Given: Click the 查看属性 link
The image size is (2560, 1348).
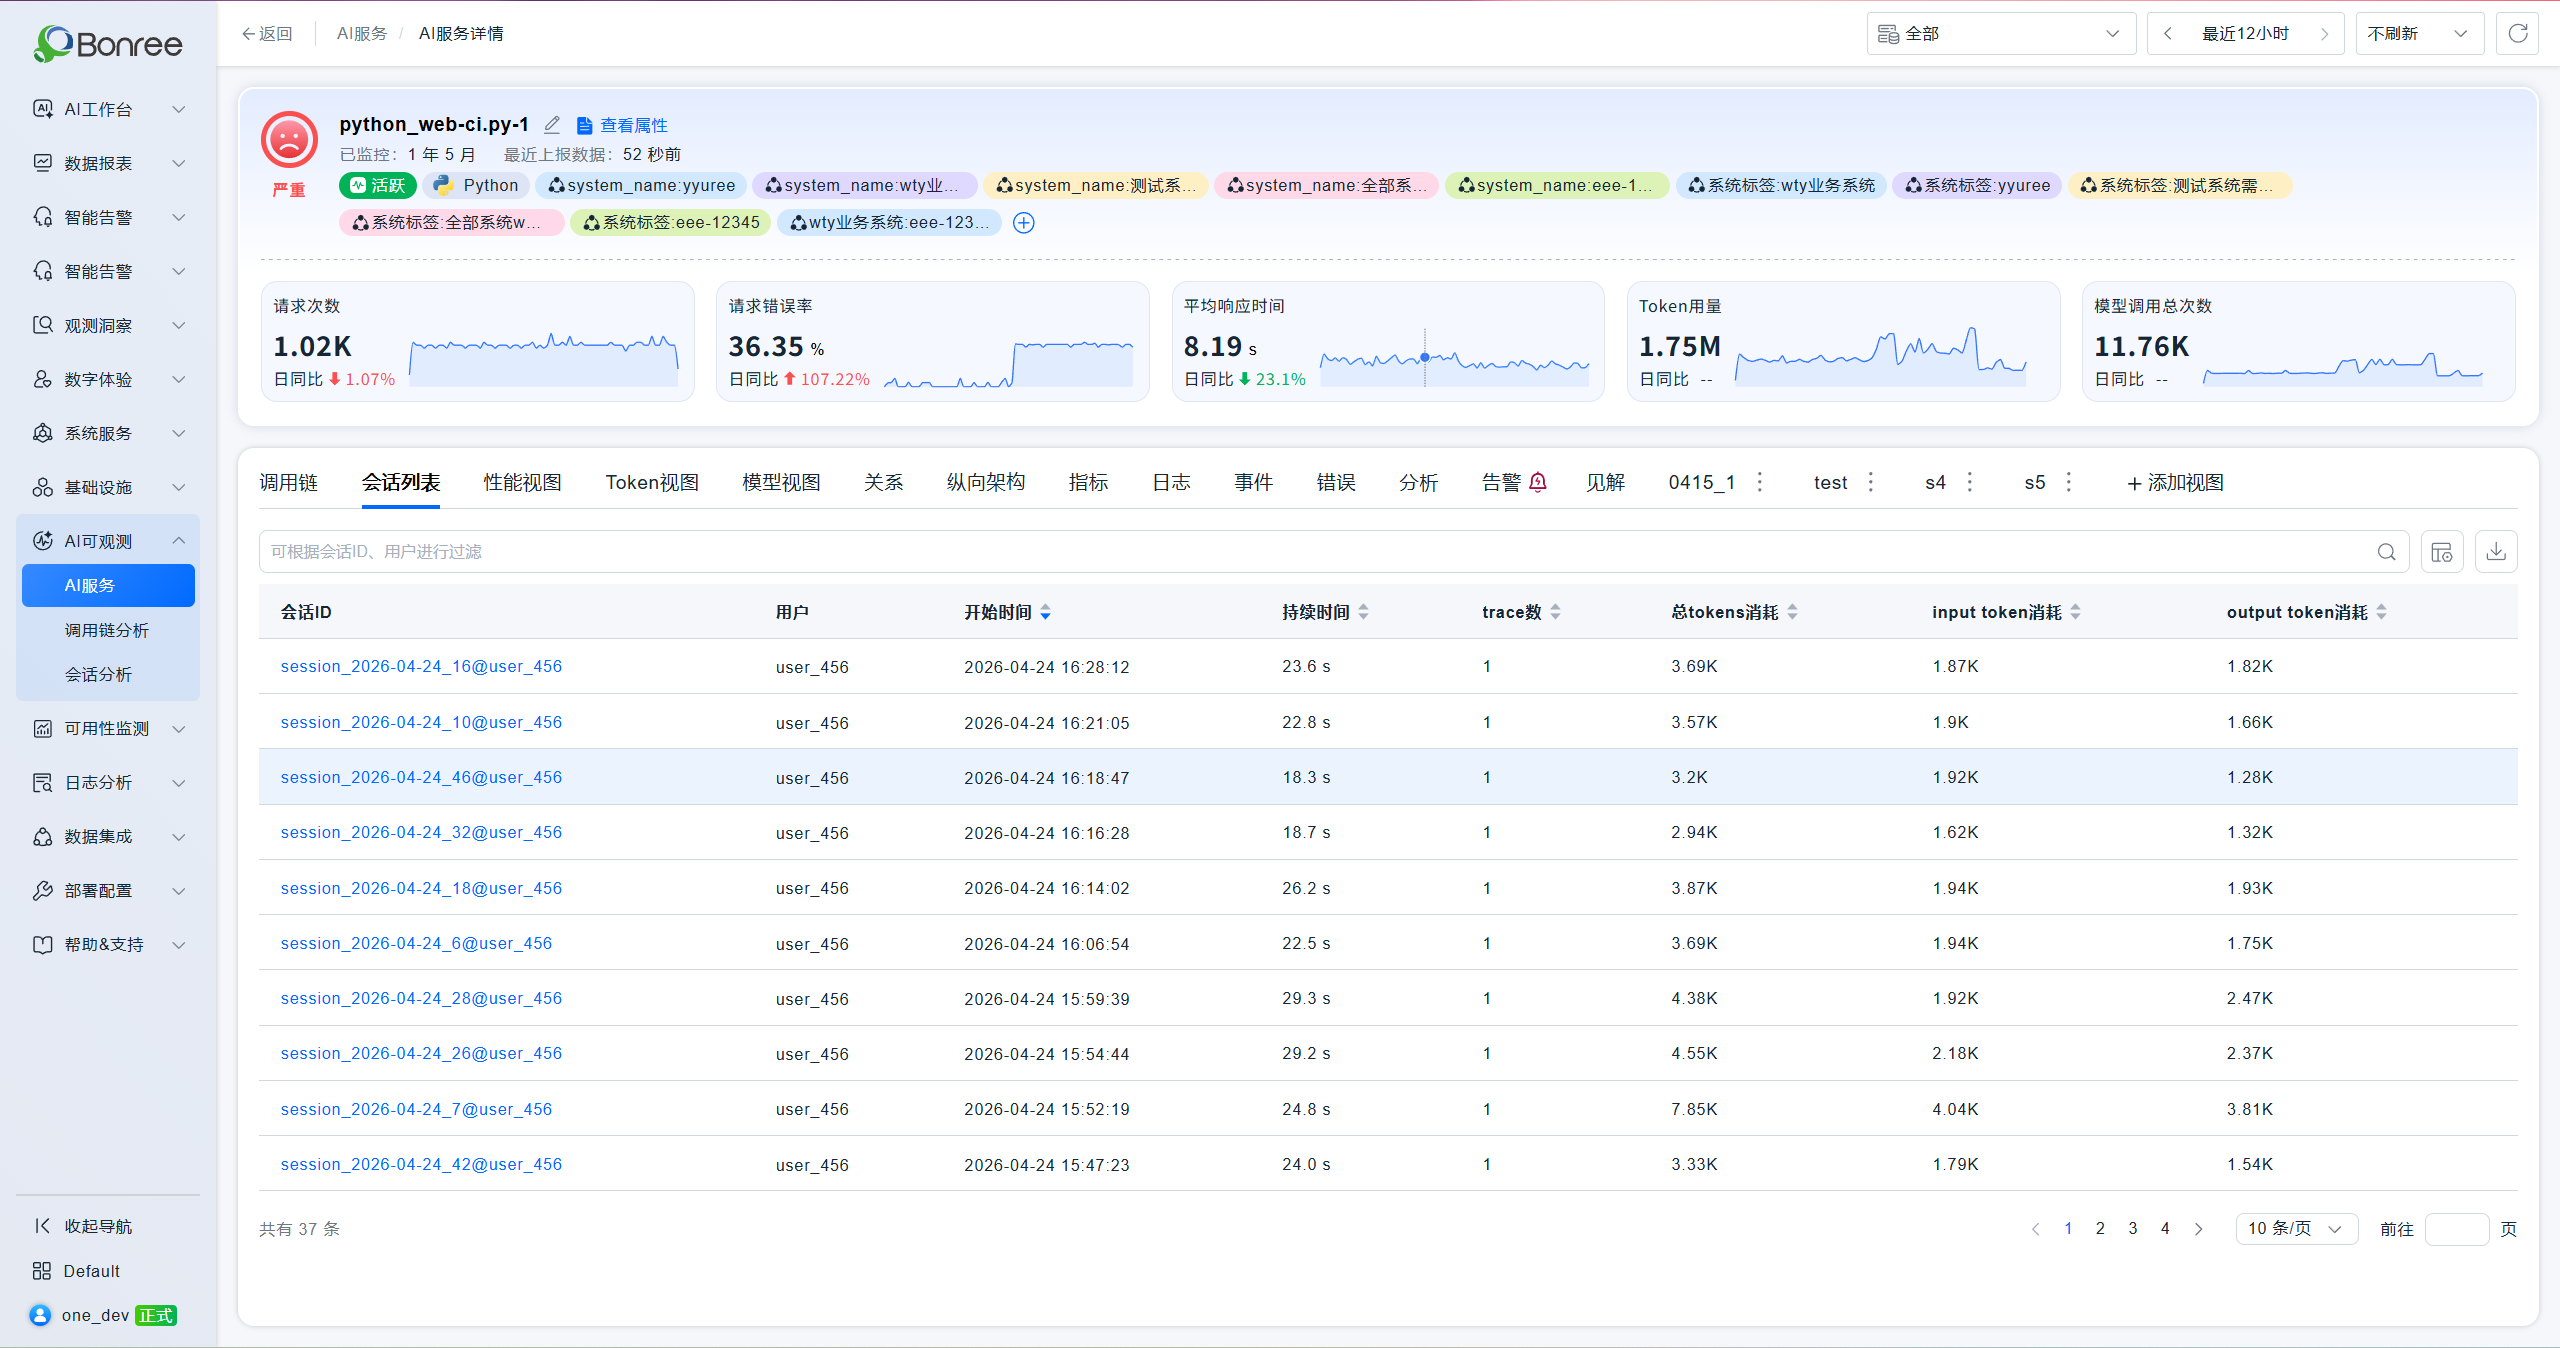Looking at the screenshot, I should coord(633,125).
